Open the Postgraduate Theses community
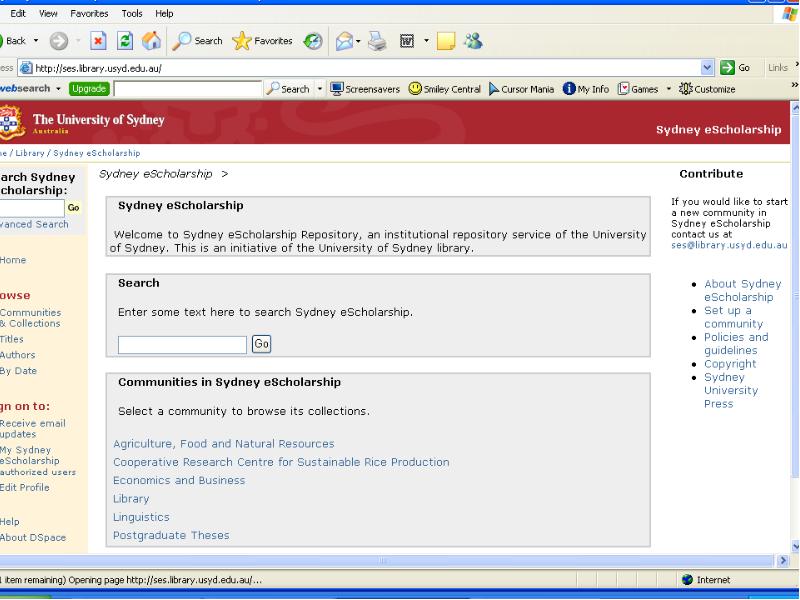 point(171,536)
